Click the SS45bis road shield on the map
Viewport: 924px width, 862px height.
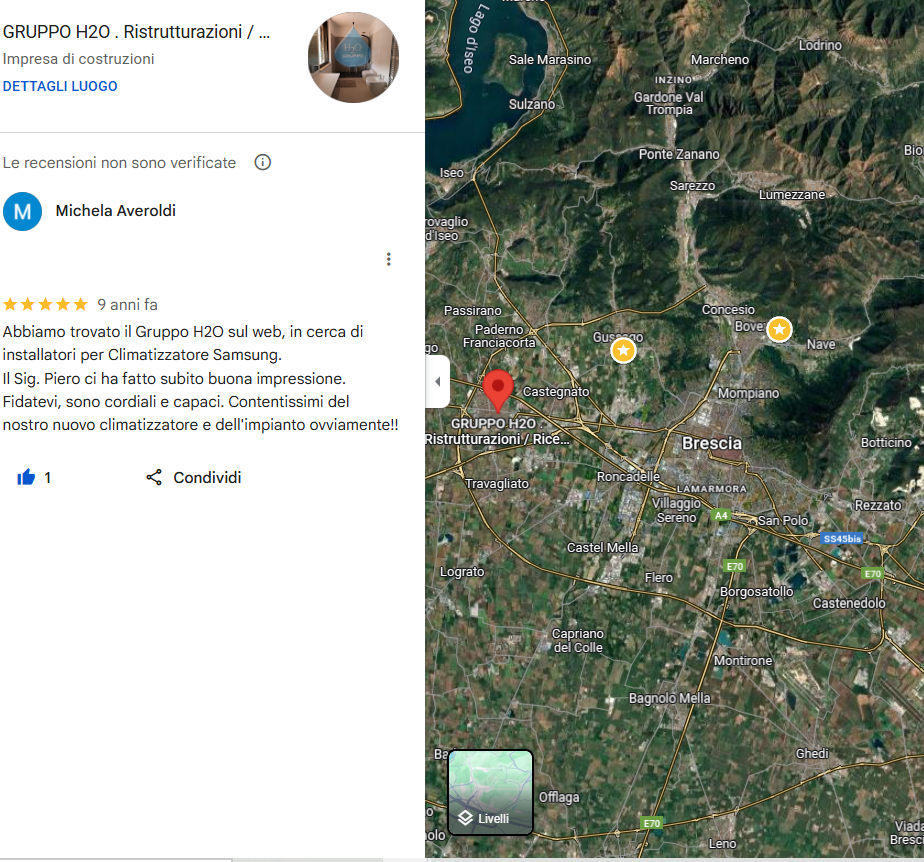842,539
